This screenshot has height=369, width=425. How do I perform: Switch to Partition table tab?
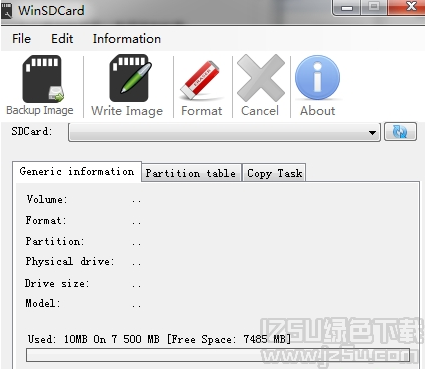tap(191, 173)
